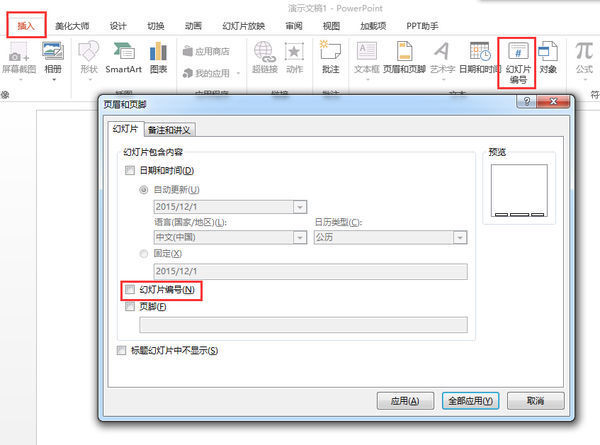Check the 幻灯片编号 checkbox

tap(129, 290)
